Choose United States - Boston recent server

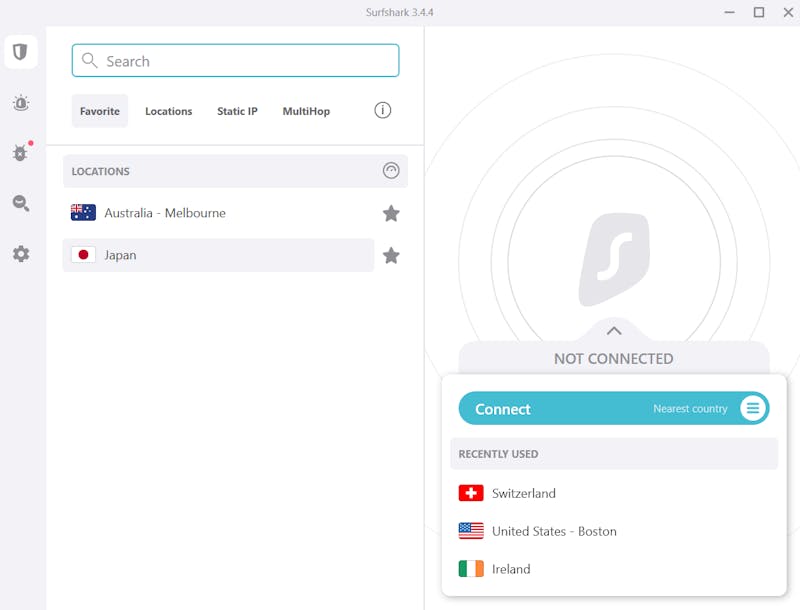553,531
